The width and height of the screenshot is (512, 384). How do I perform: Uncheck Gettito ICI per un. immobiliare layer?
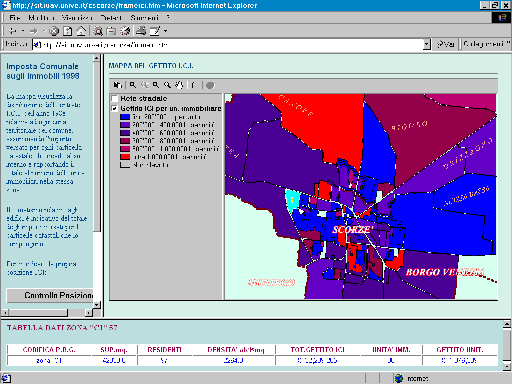coord(114,108)
